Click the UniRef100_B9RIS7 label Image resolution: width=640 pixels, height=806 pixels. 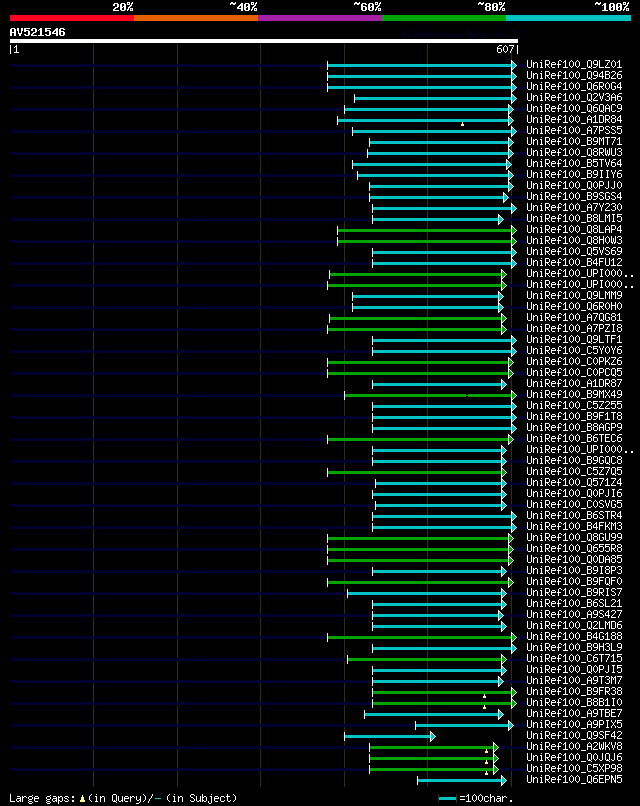(x=574, y=592)
